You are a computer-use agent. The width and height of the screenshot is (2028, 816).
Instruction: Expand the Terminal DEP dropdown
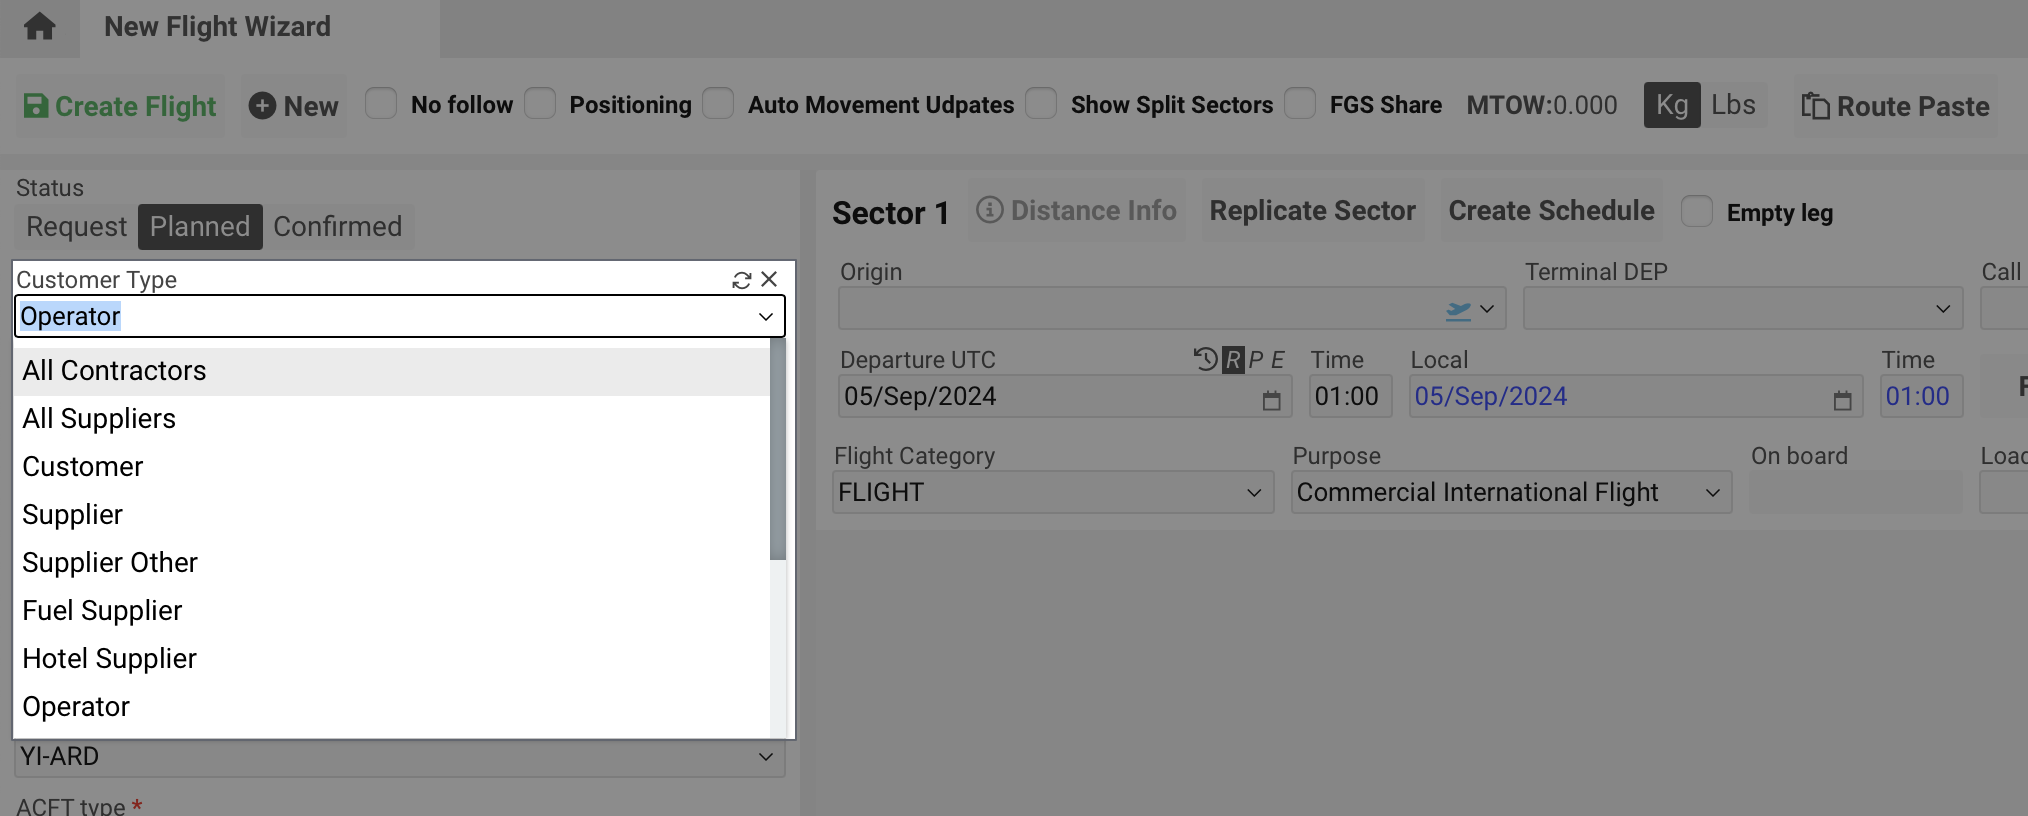(x=1942, y=309)
